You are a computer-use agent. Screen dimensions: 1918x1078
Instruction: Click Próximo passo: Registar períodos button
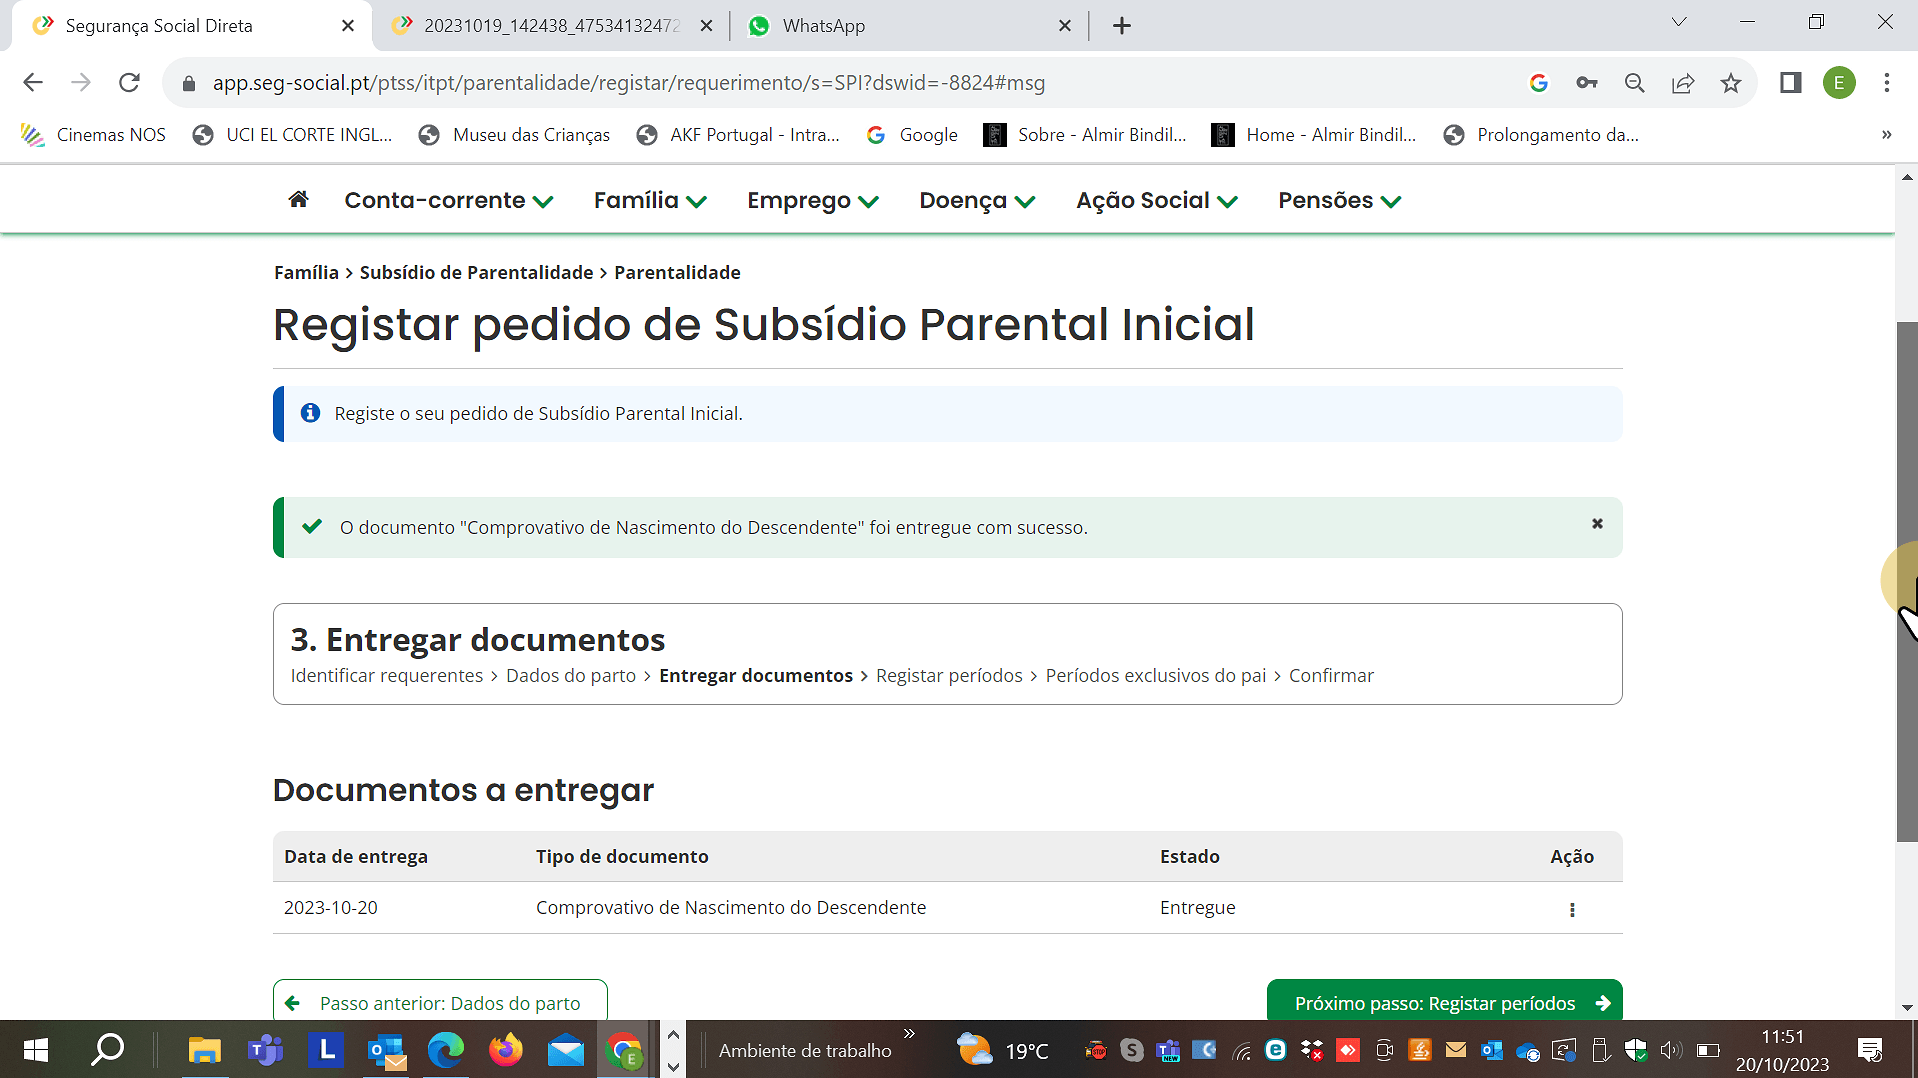point(1443,1002)
